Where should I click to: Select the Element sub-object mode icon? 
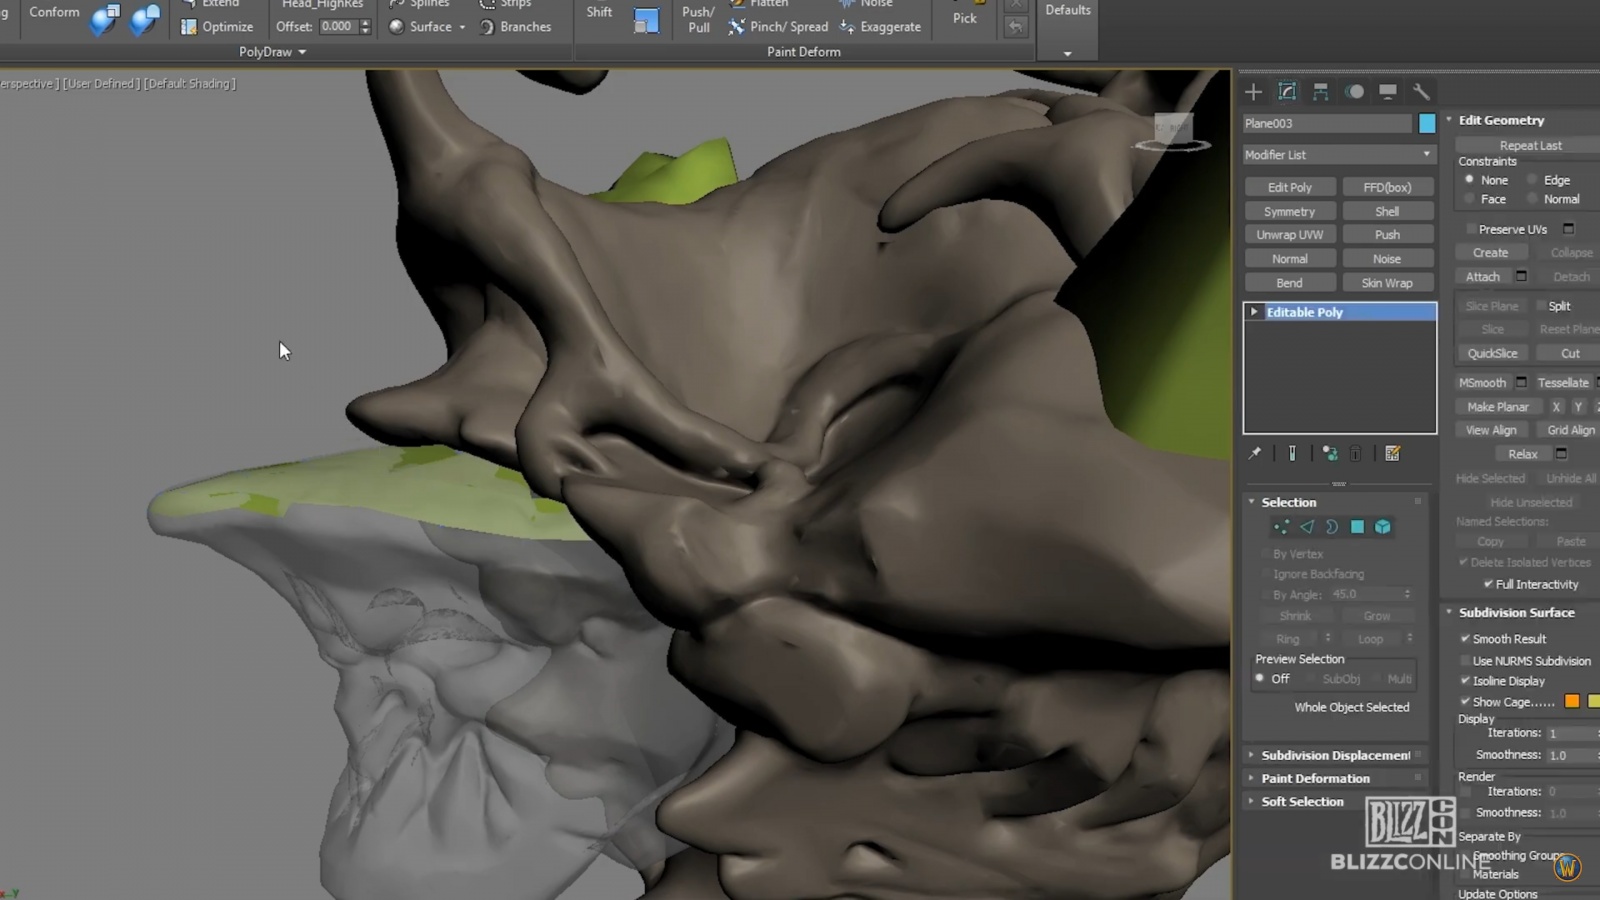click(x=1383, y=527)
